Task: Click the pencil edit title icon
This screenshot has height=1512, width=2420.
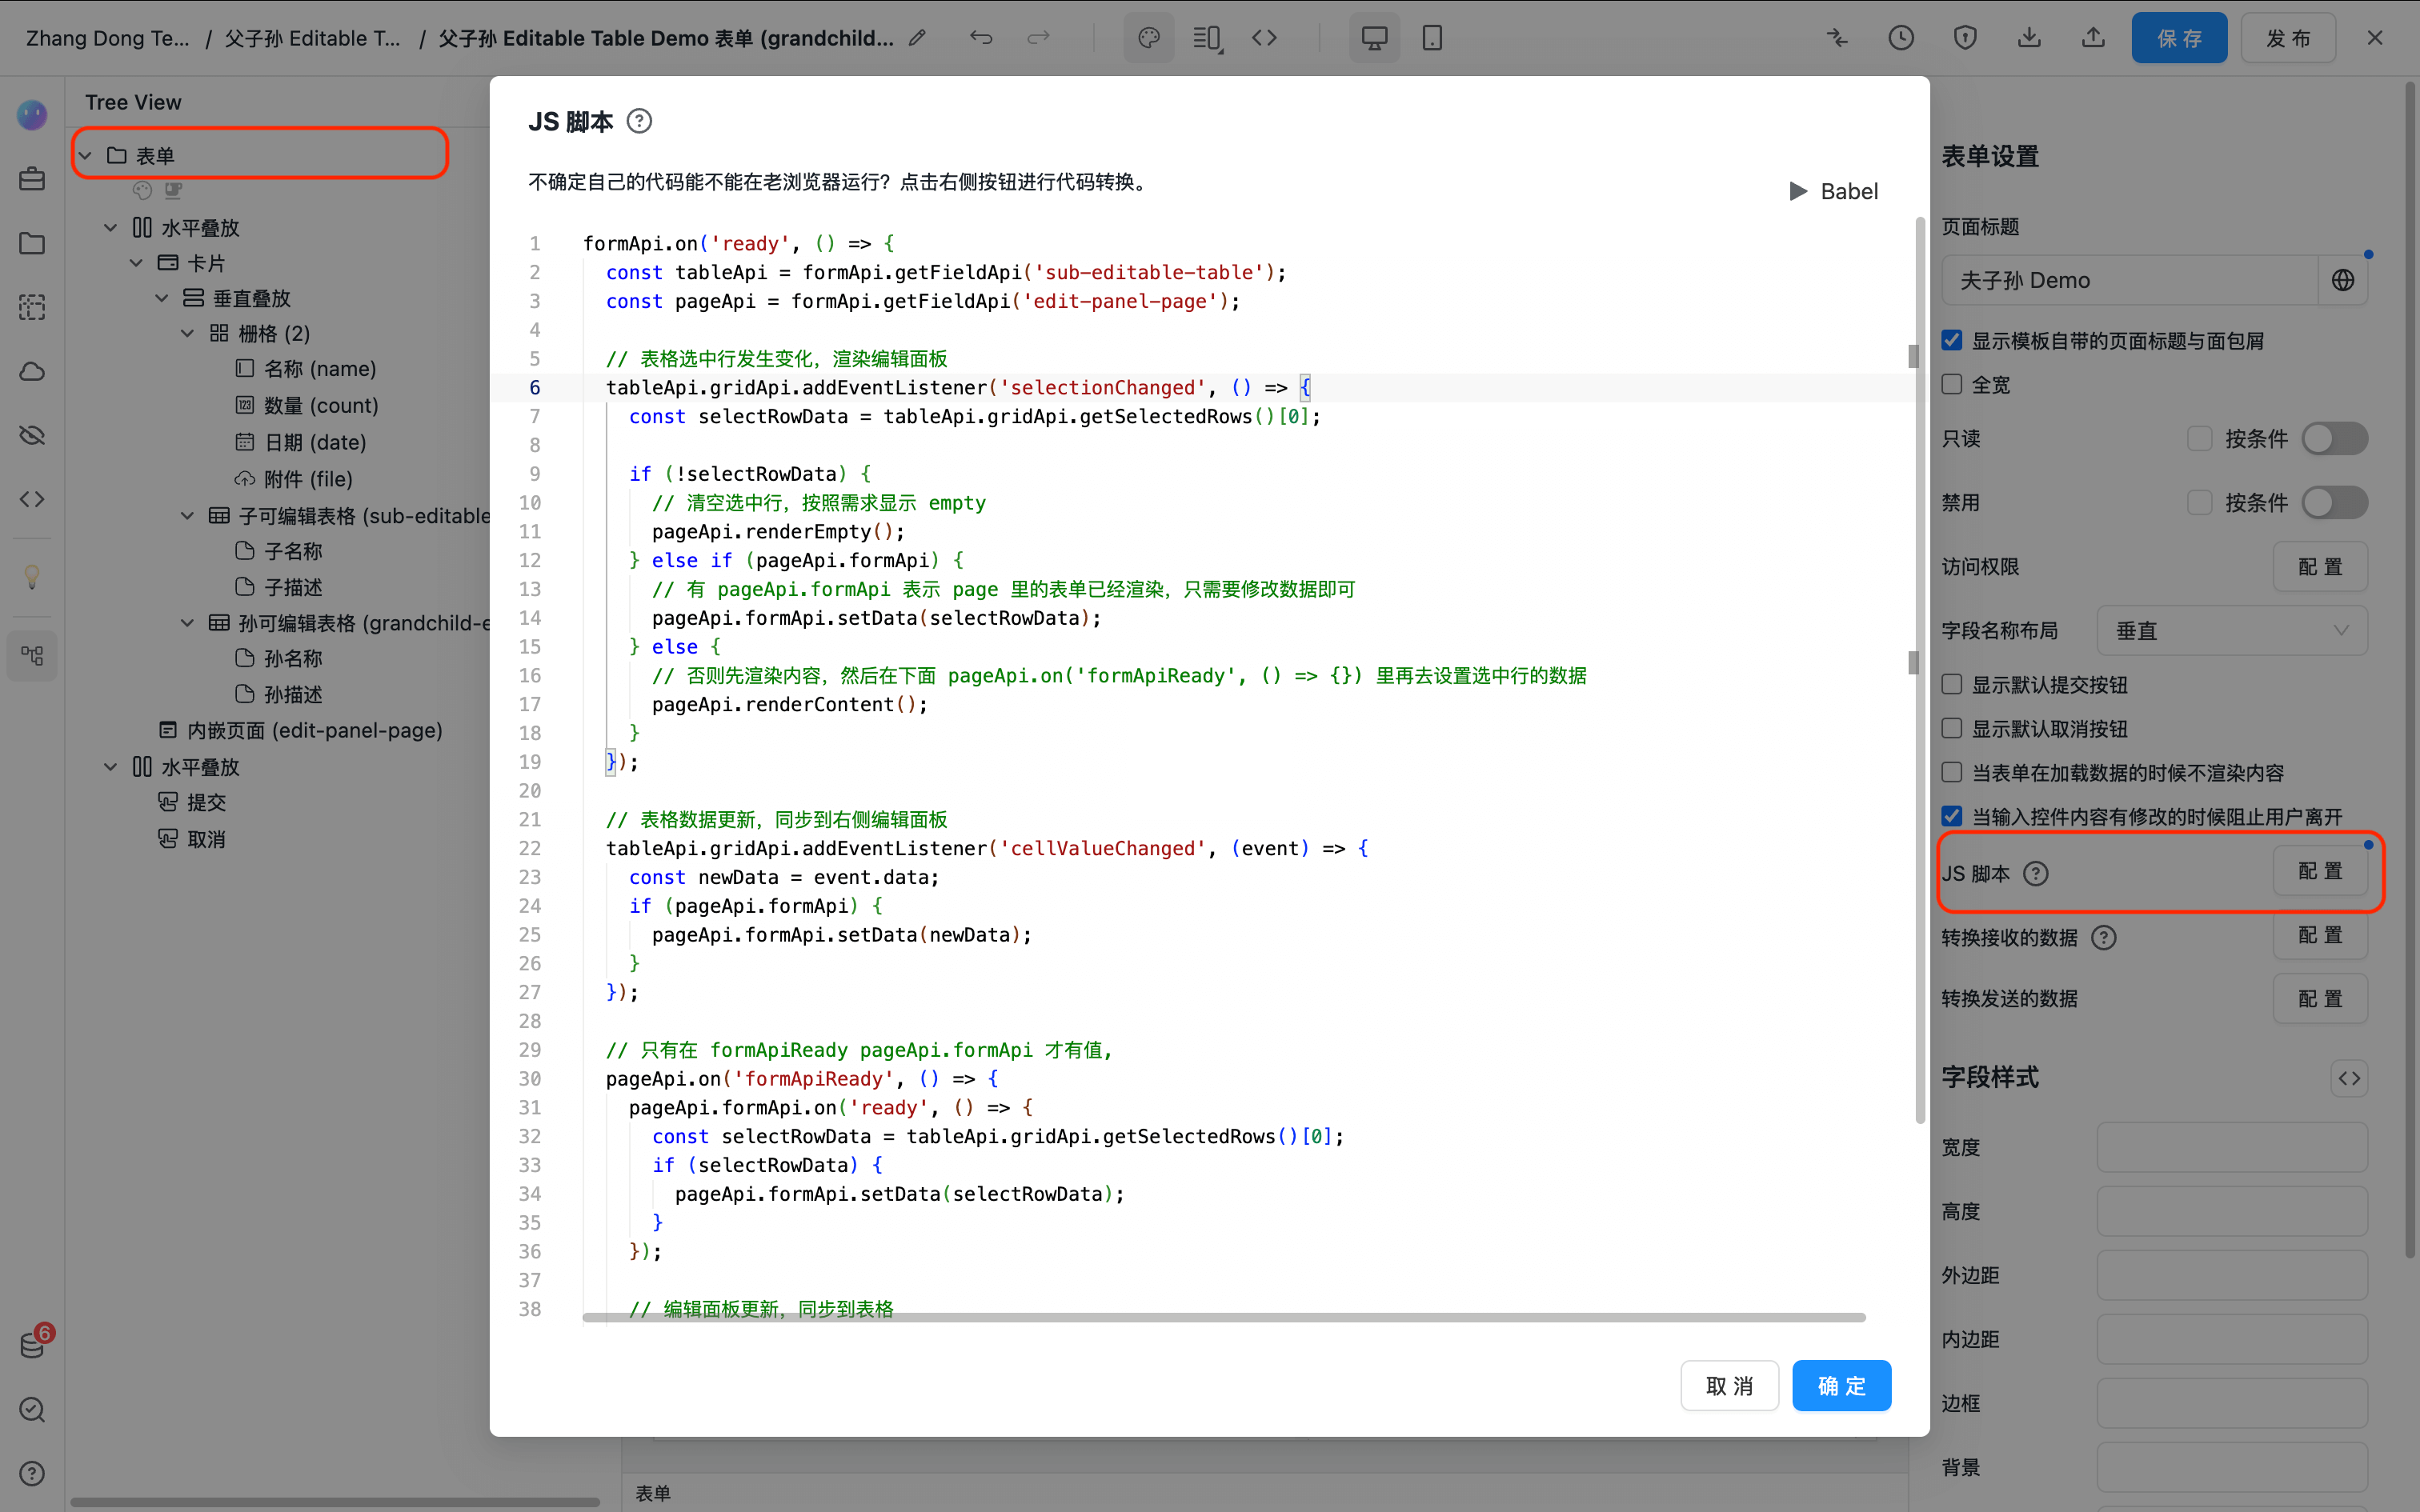Action: tap(917, 38)
